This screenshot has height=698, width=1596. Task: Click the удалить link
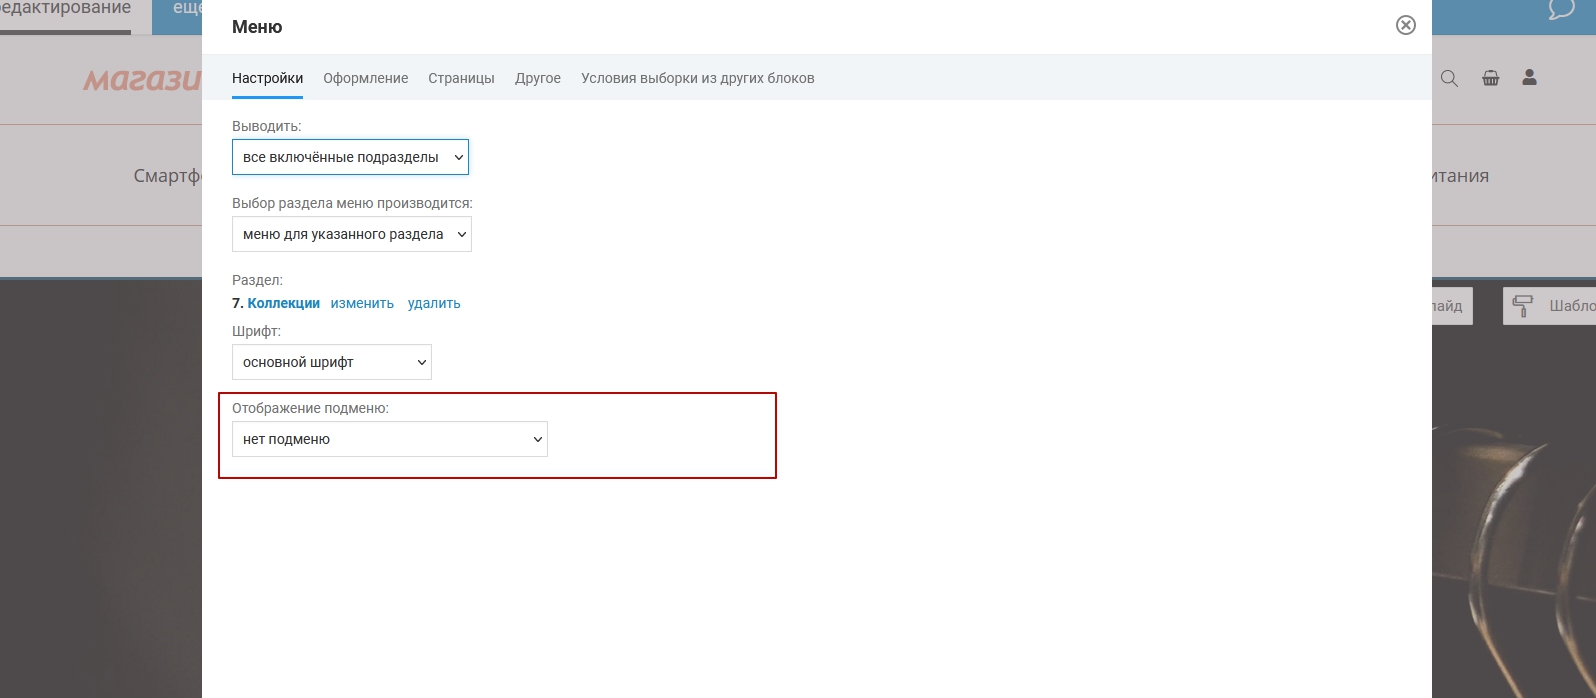[434, 303]
